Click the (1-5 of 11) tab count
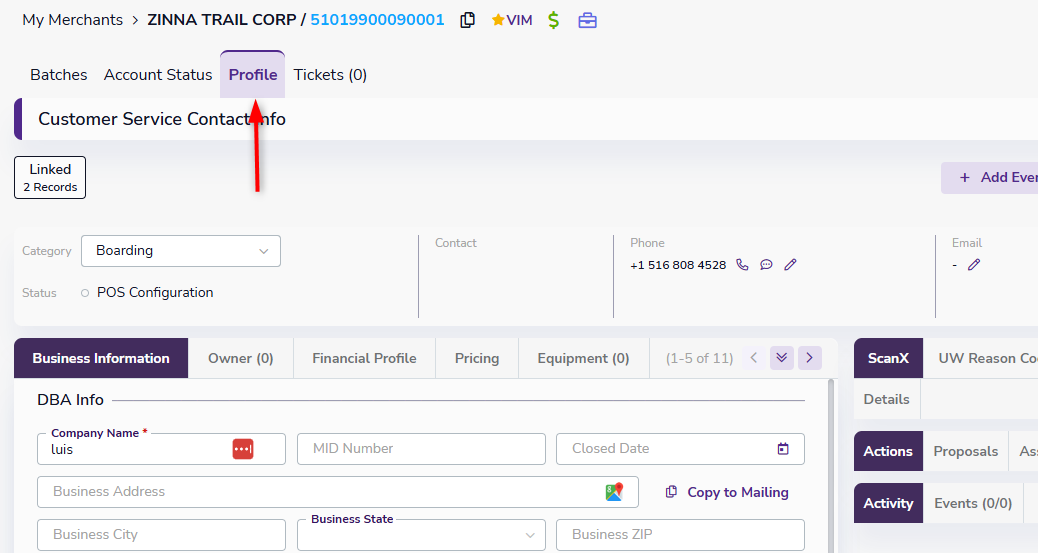 coord(699,358)
